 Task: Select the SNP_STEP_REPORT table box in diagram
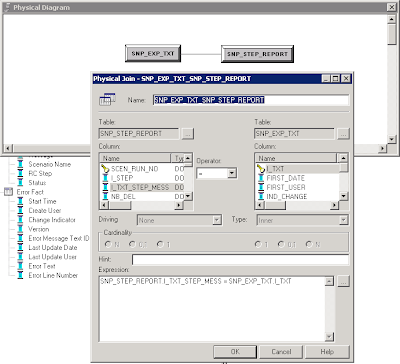[x=257, y=54]
